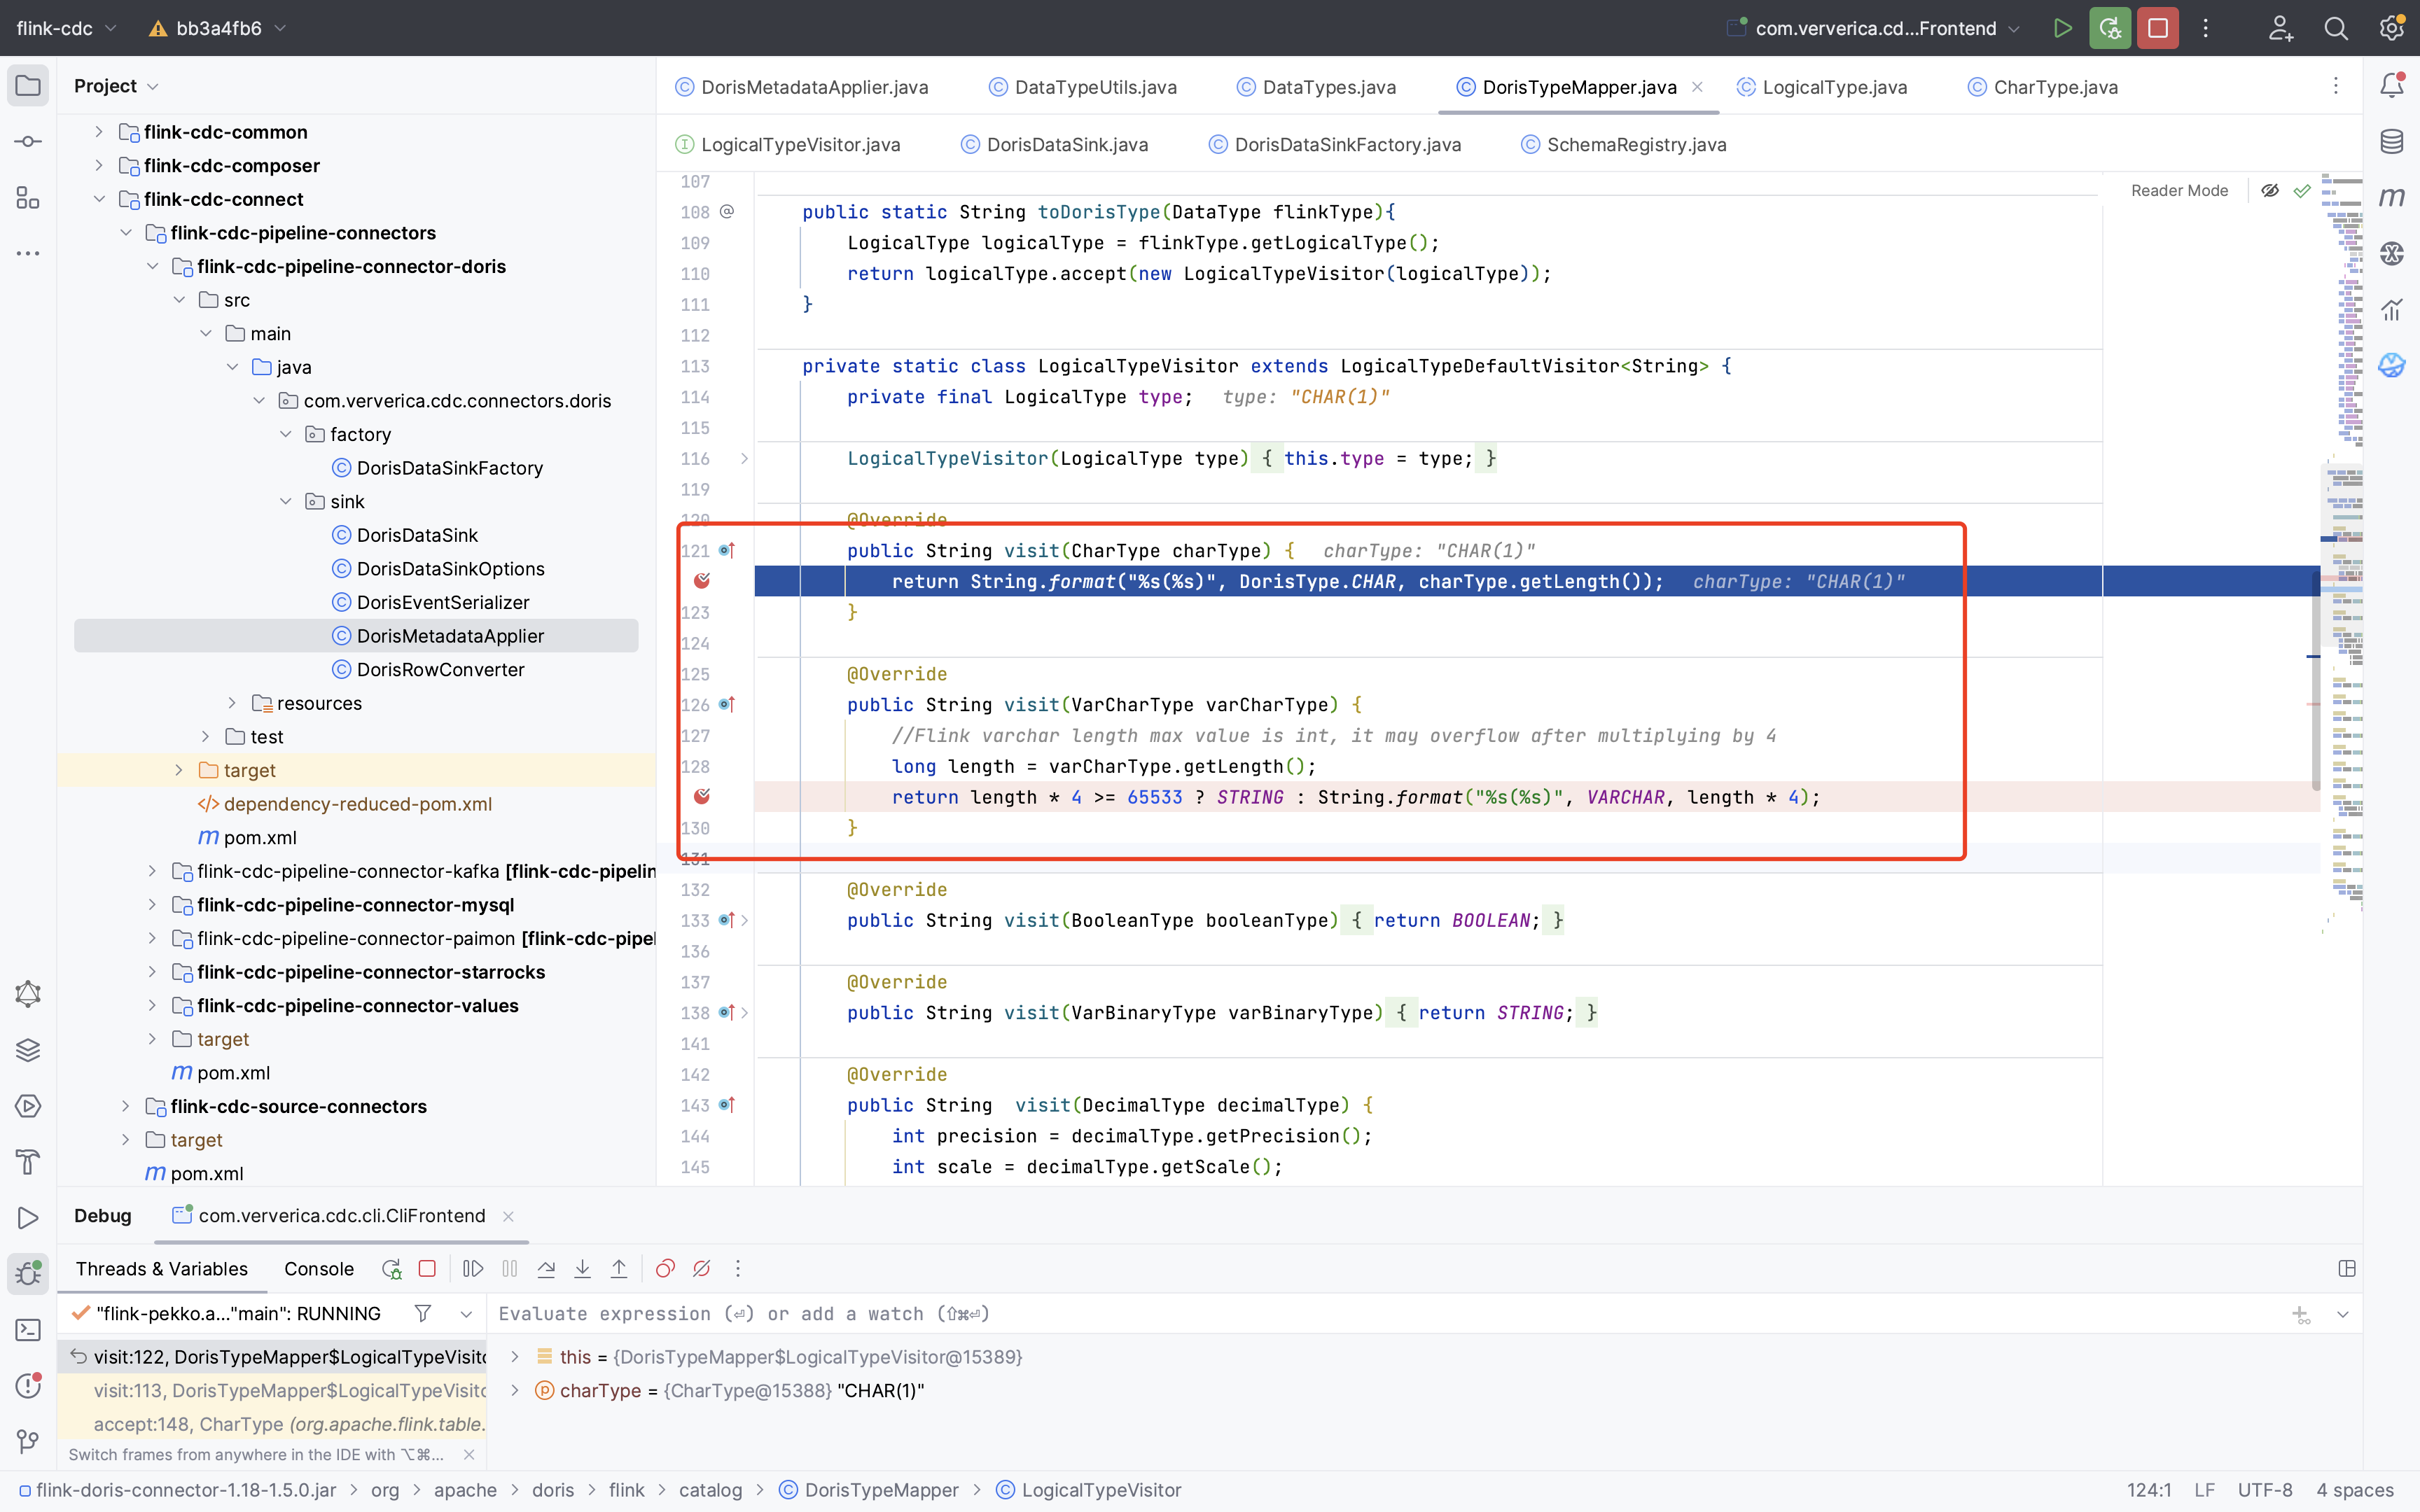Close the DorisTypeMapper.java tab
Image resolution: width=2420 pixels, height=1512 pixels.
[x=1697, y=87]
